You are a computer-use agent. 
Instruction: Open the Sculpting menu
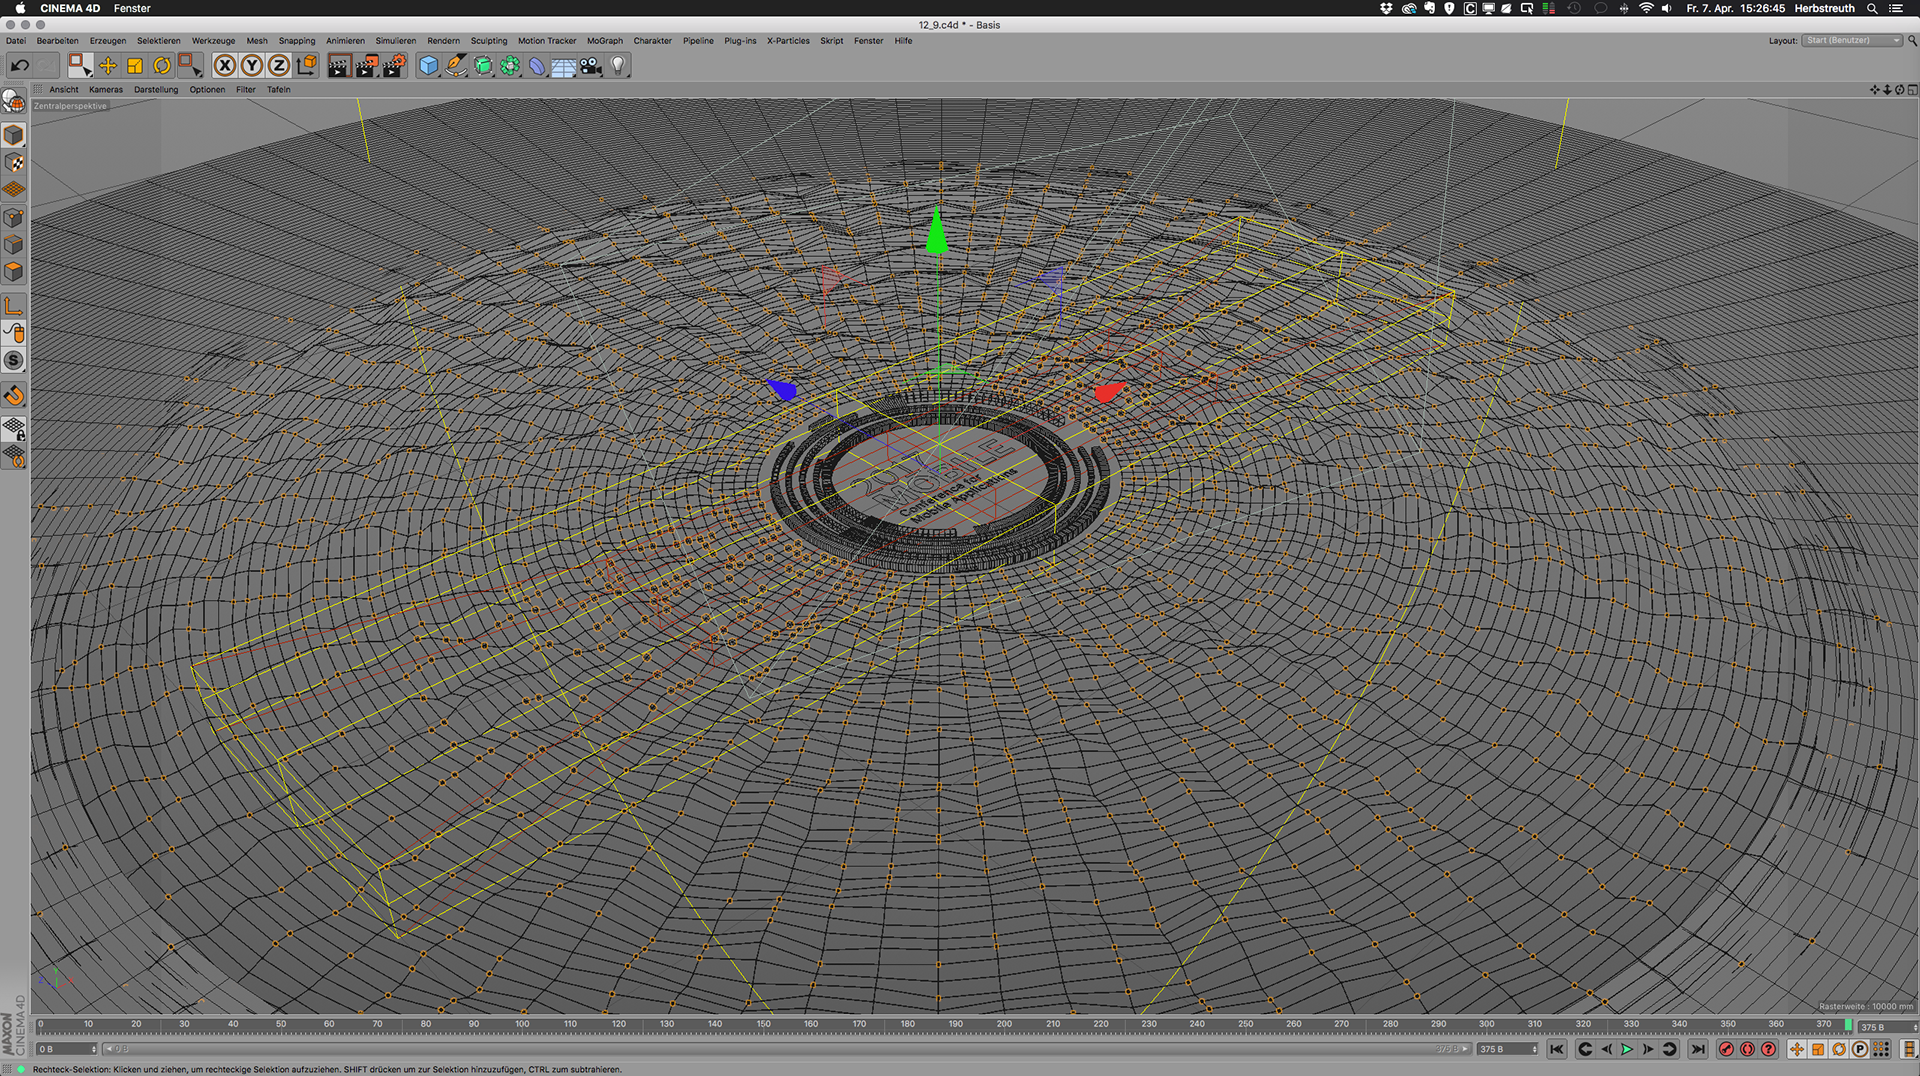click(x=489, y=41)
